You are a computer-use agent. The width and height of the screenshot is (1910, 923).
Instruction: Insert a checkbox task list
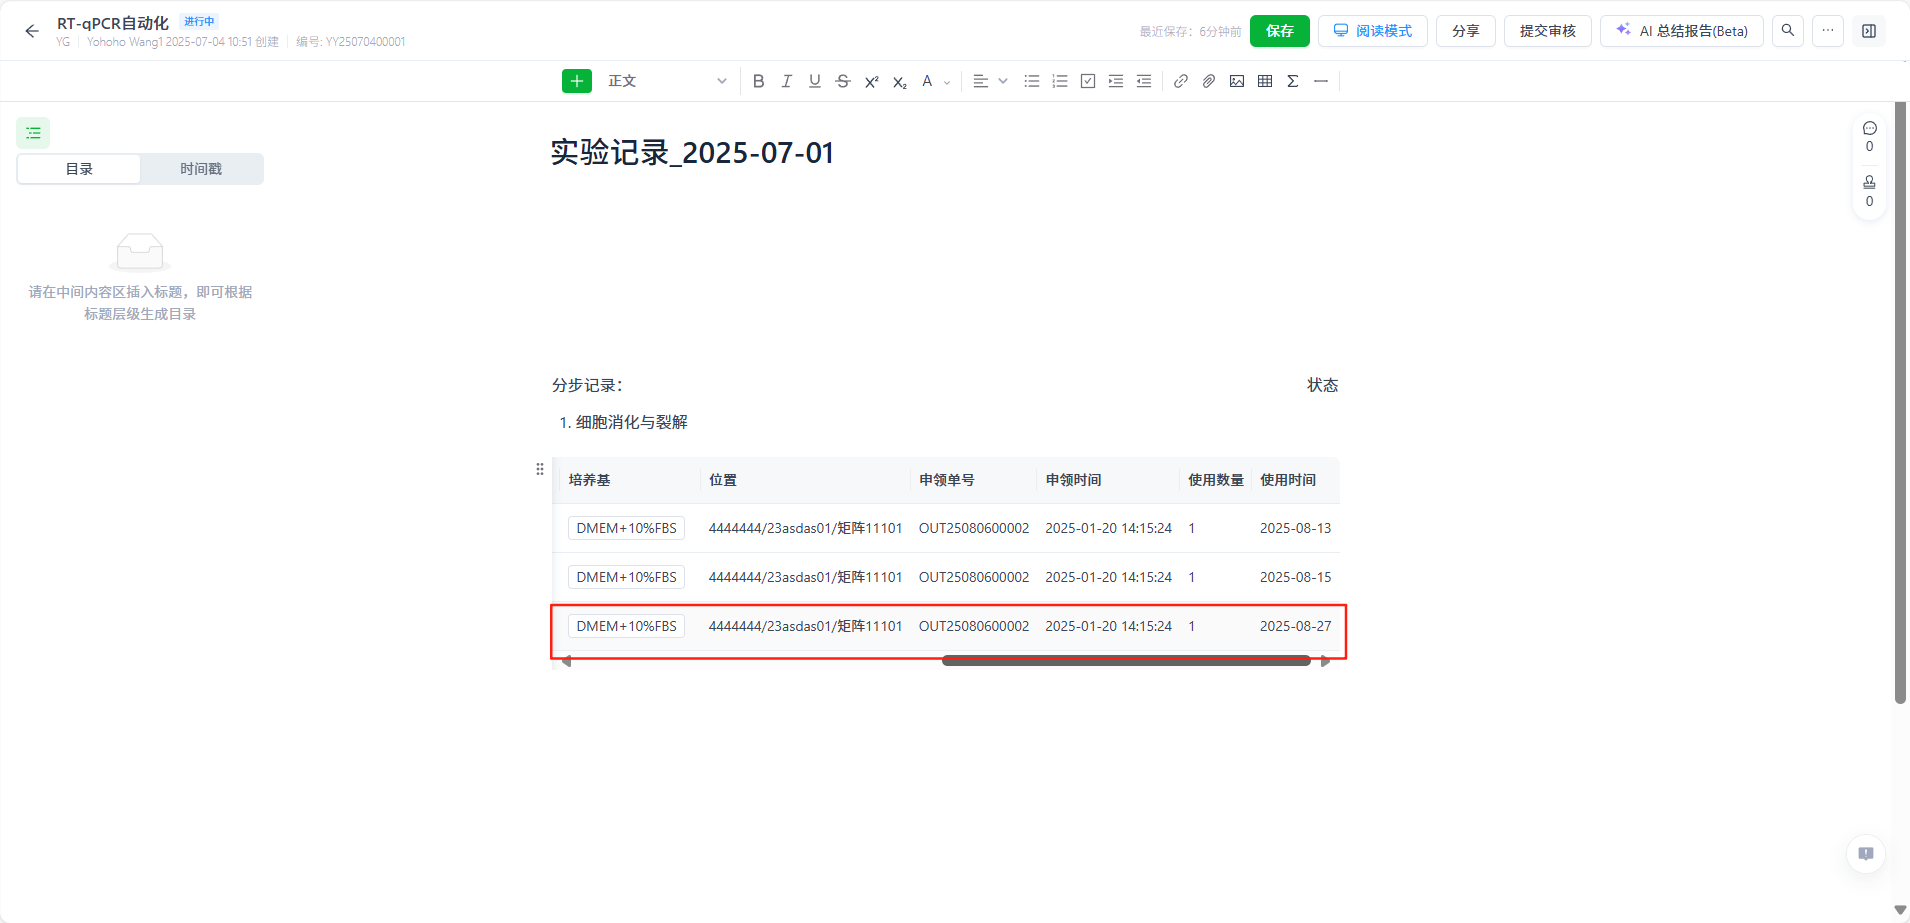tap(1088, 81)
